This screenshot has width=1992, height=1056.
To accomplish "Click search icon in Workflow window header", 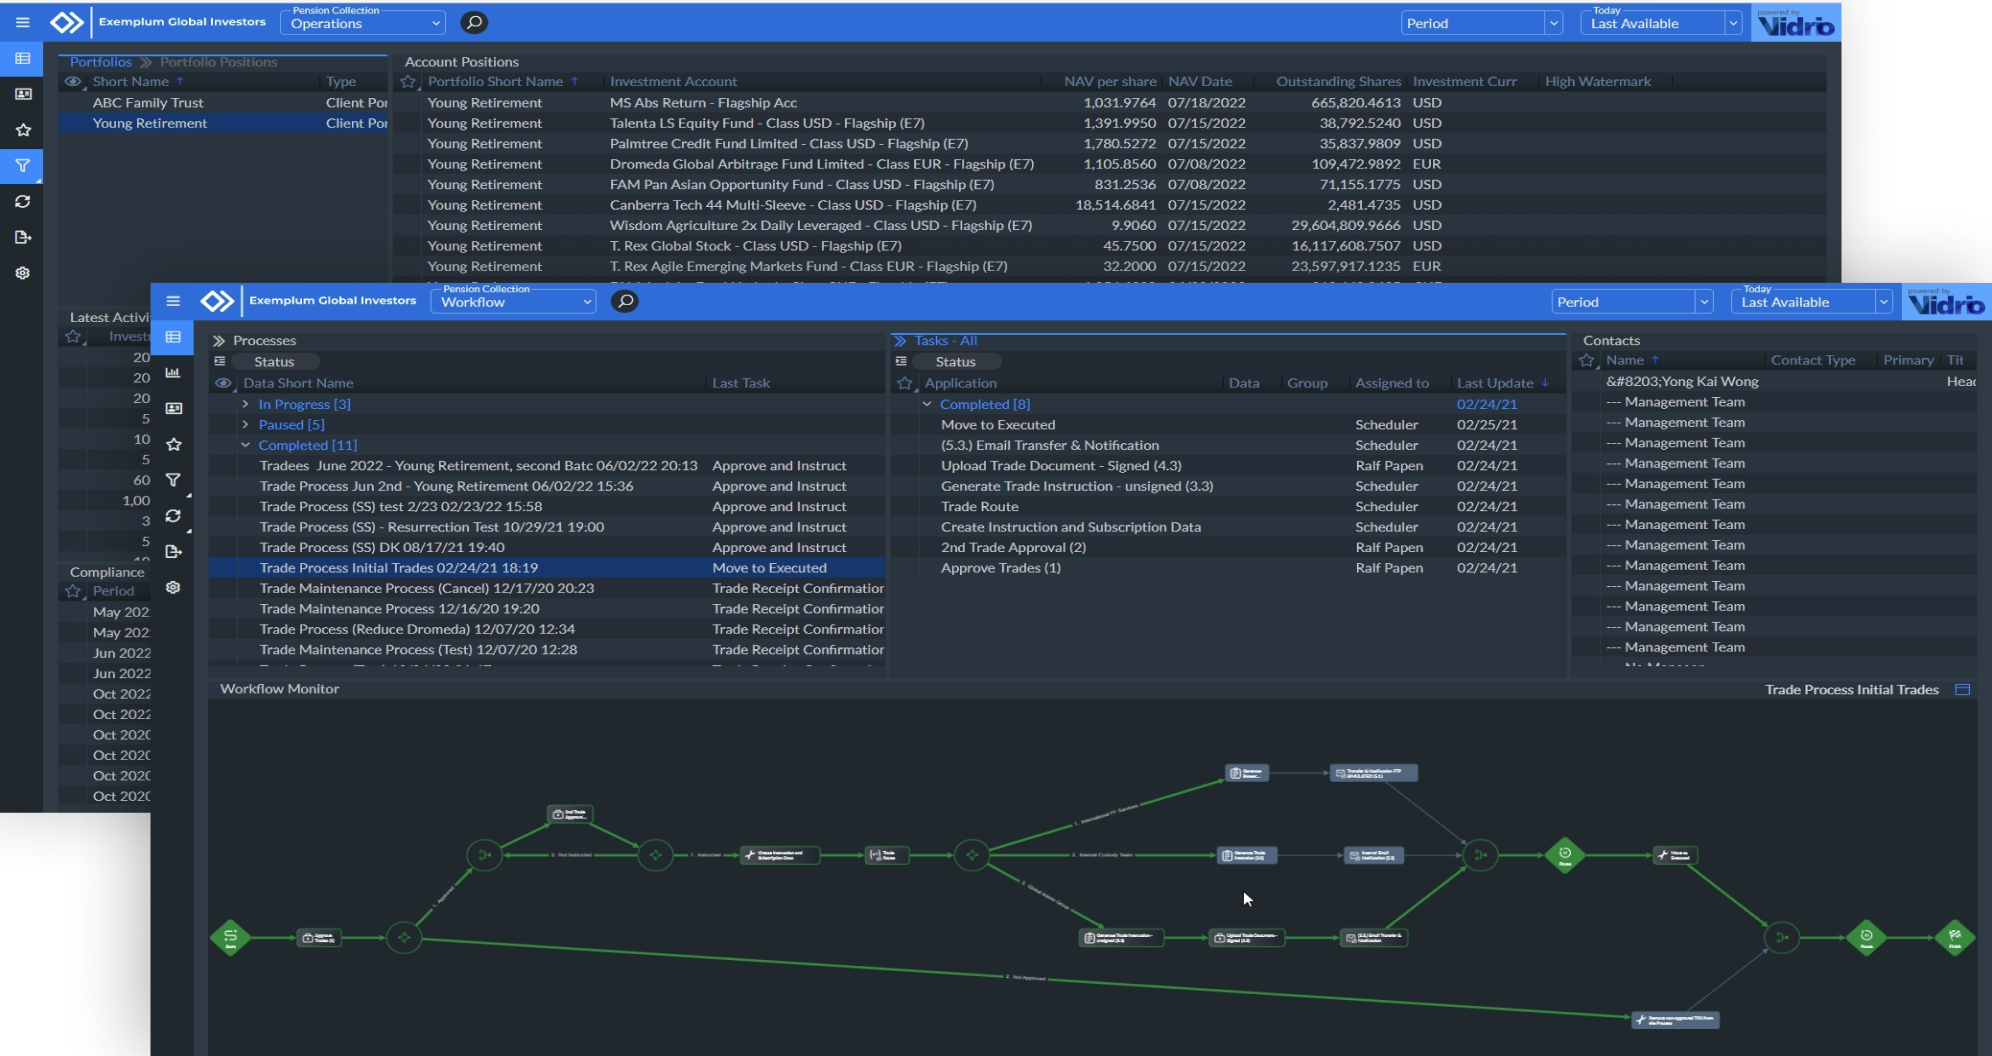I will [625, 301].
